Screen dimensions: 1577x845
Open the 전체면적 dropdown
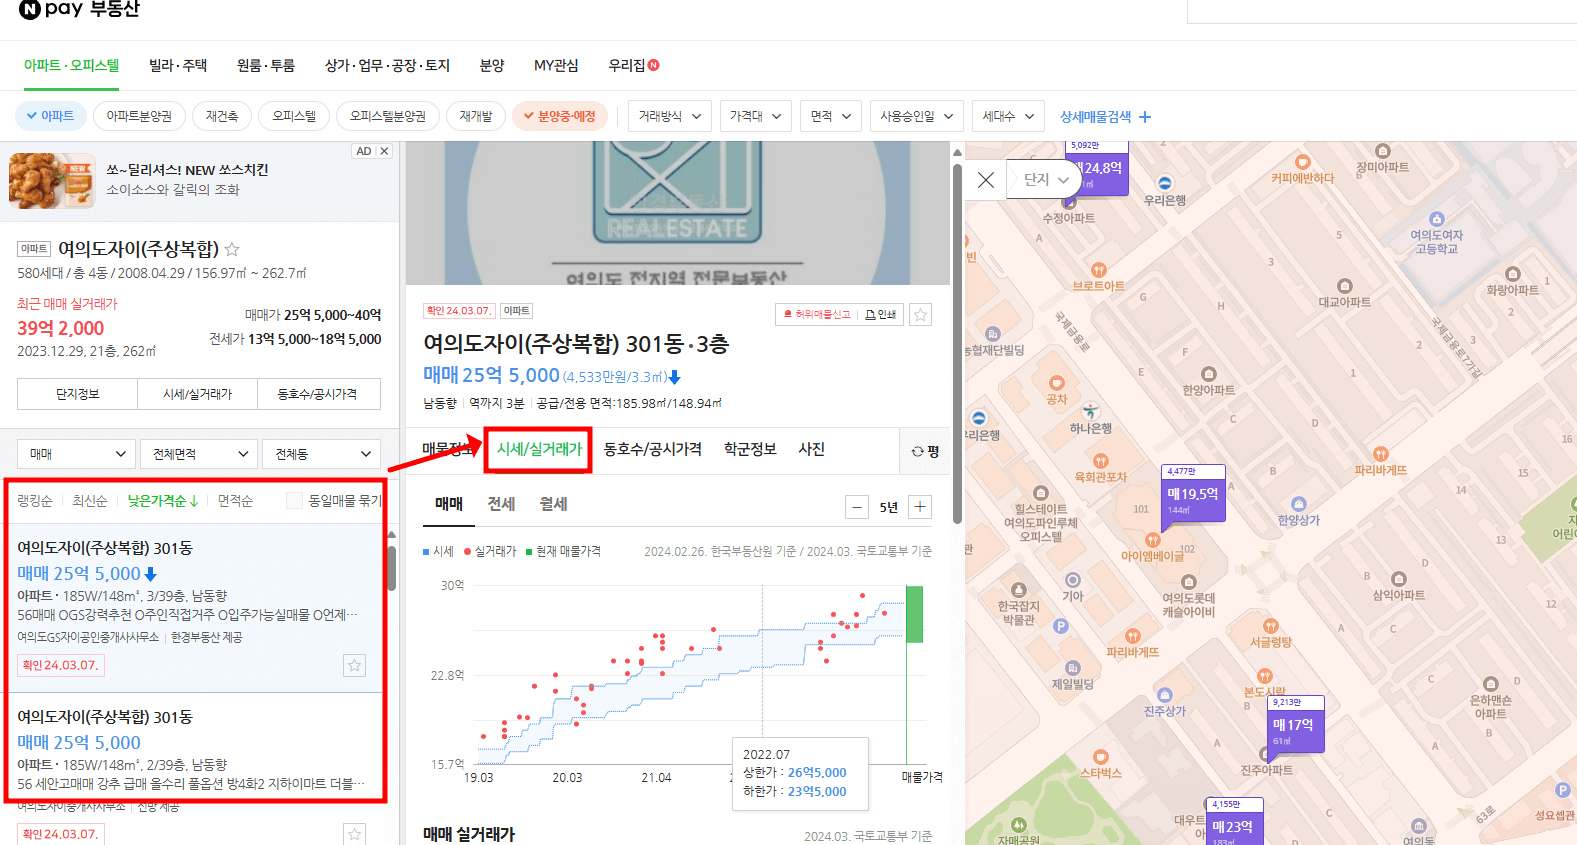tap(199, 454)
